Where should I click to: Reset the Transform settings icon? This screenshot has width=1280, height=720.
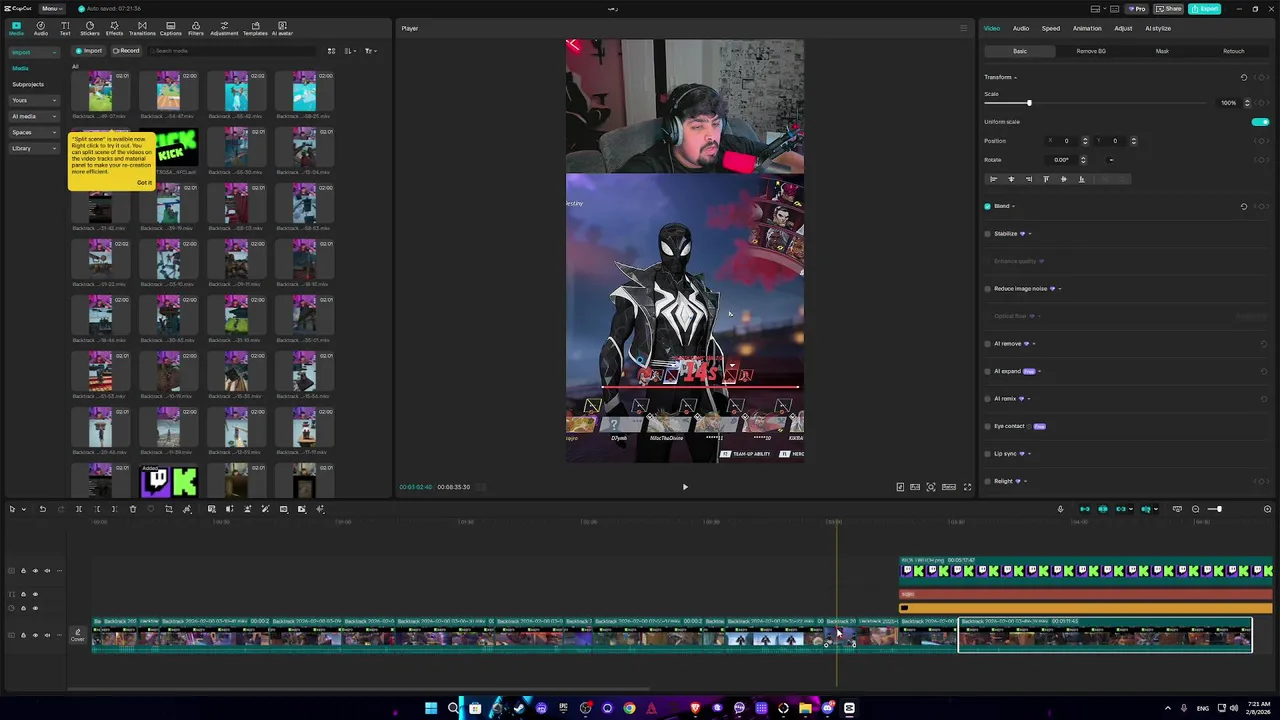click(x=1244, y=77)
